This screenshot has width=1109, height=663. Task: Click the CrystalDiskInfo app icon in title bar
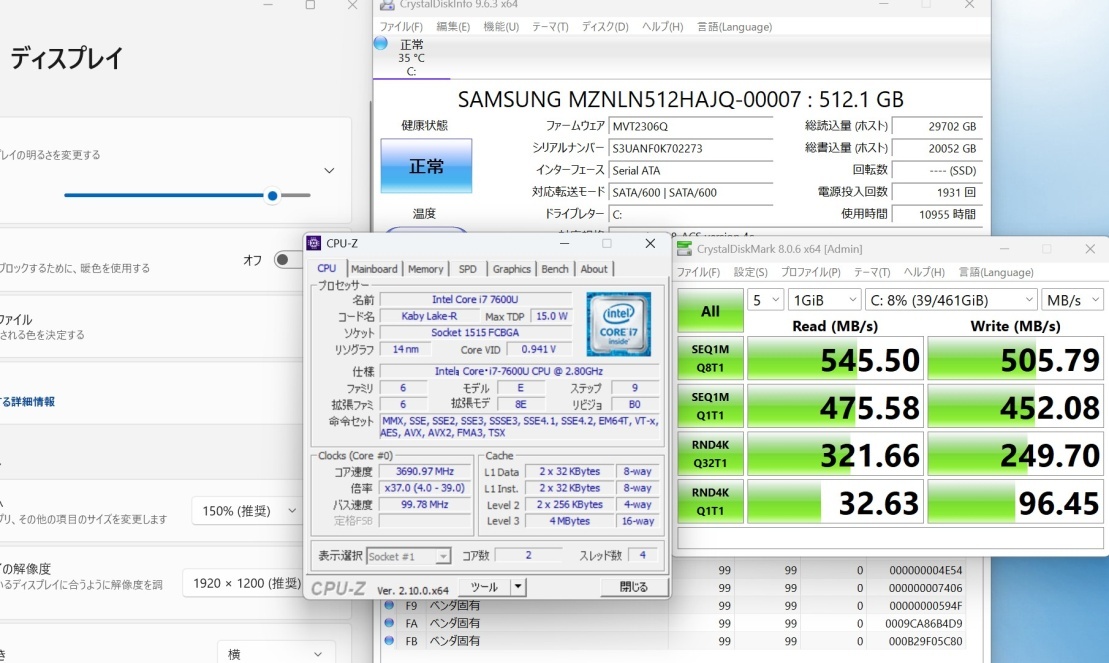click(x=387, y=5)
